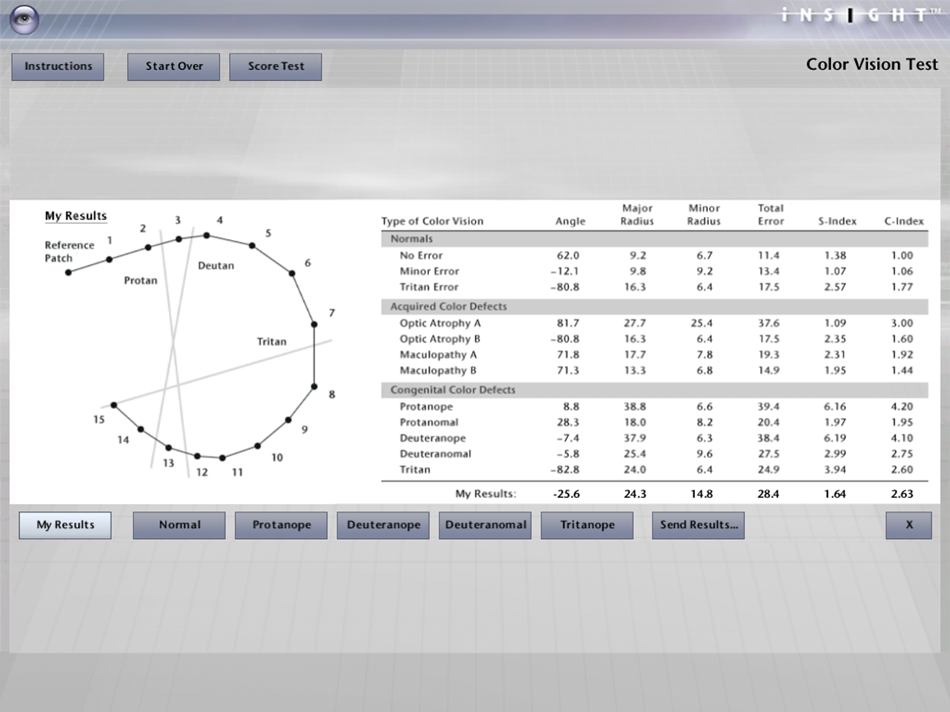Click the 'C-Index' column header
The image size is (950, 712).
click(x=903, y=221)
